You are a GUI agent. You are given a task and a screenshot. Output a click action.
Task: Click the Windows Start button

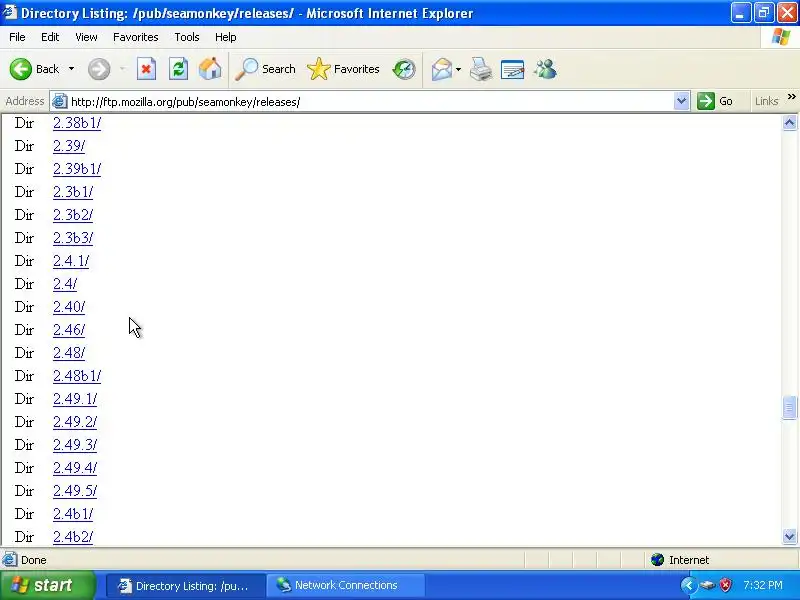point(48,585)
